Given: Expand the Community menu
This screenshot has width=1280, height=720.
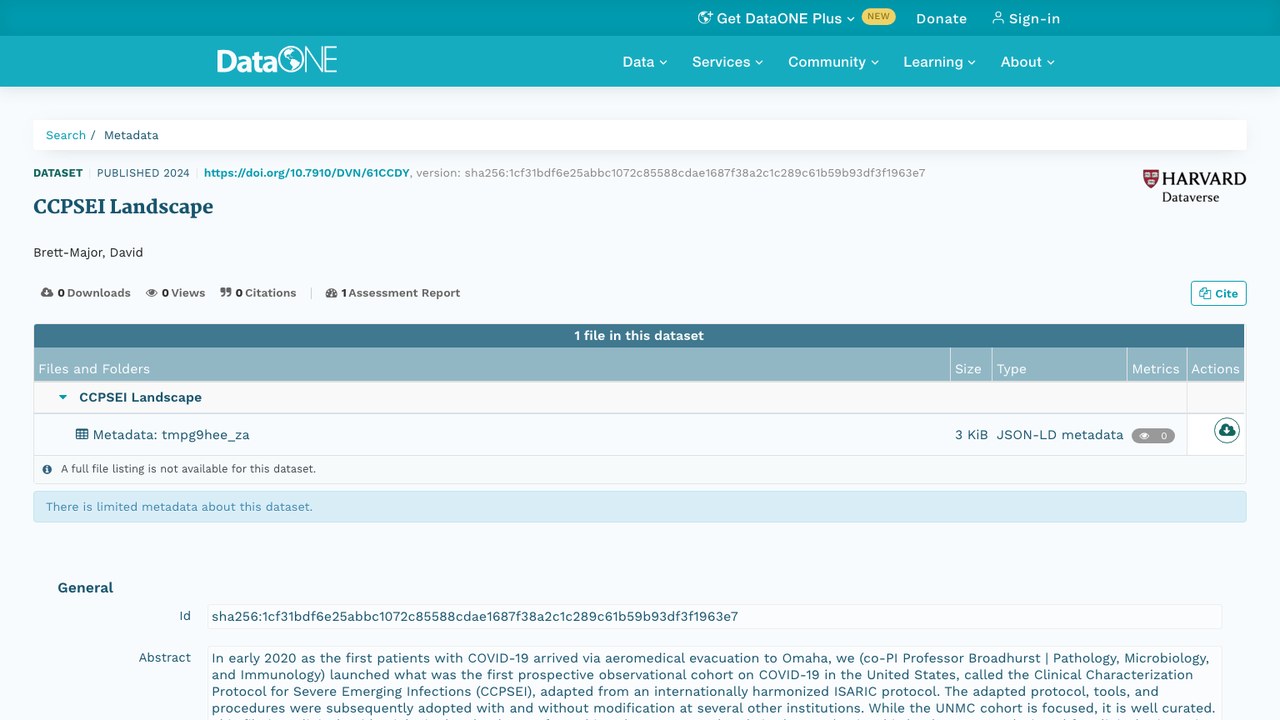Looking at the screenshot, I should [x=833, y=62].
